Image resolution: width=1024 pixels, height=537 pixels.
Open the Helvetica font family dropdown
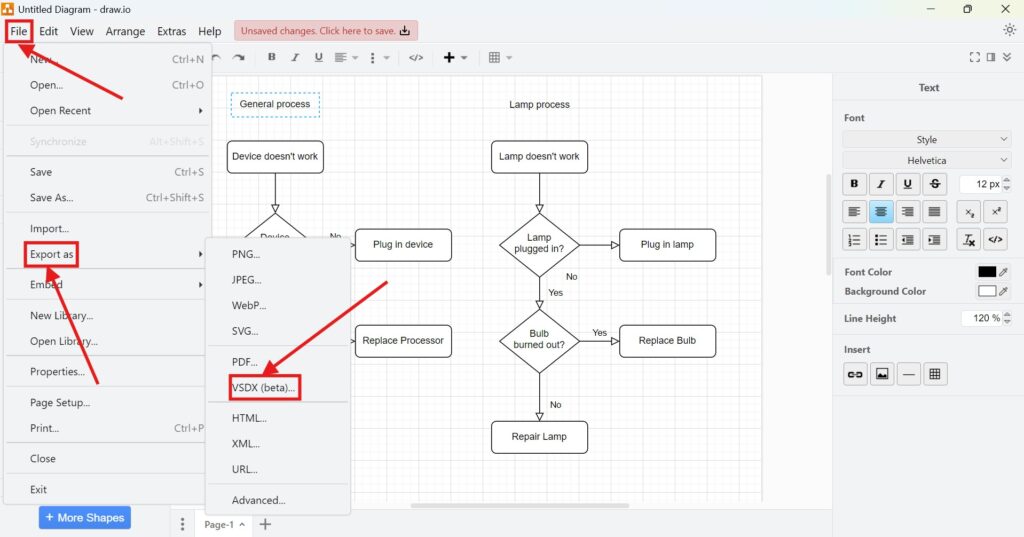click(x=927, y=160)
